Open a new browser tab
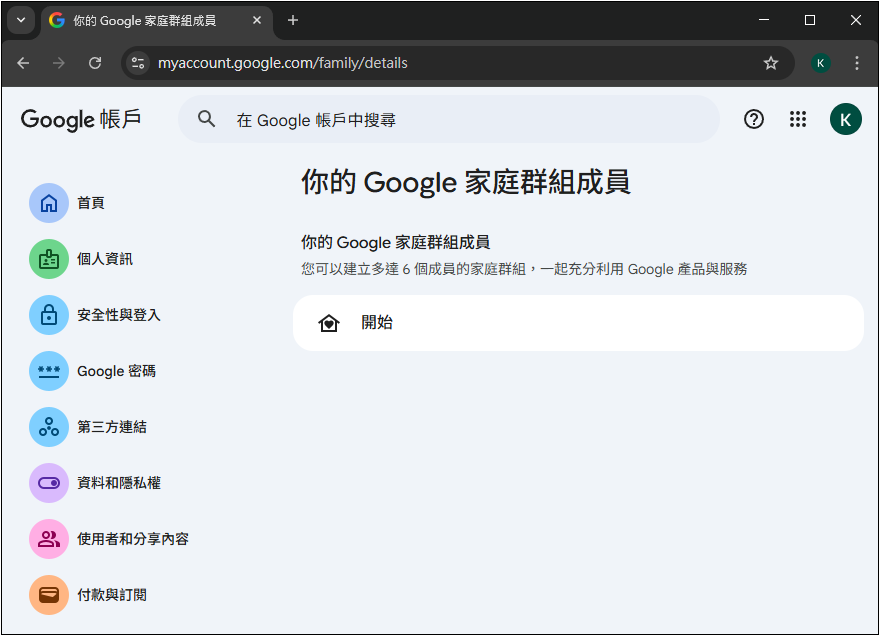 pyautogui.click(x=293, y=20)
